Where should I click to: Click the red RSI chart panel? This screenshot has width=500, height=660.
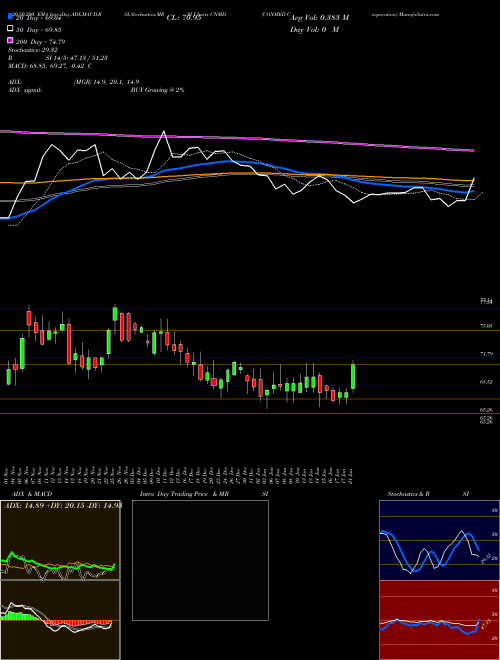coord(439,620)
